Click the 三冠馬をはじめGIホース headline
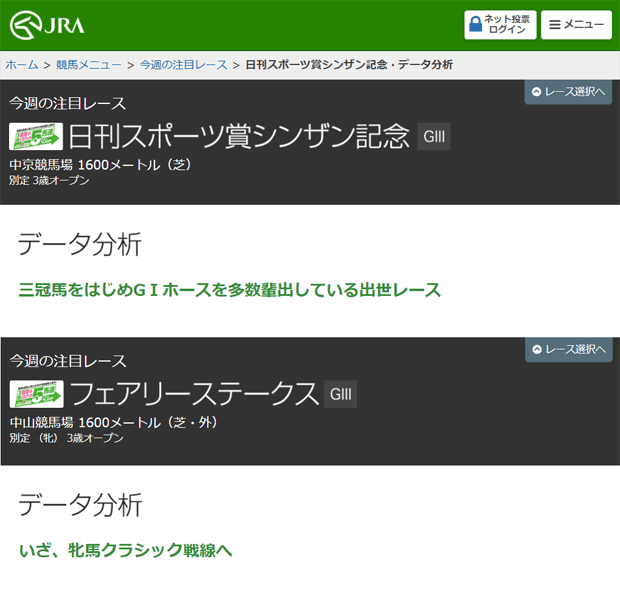This screenshot has height=598, width=620. [x=230, y=290]
